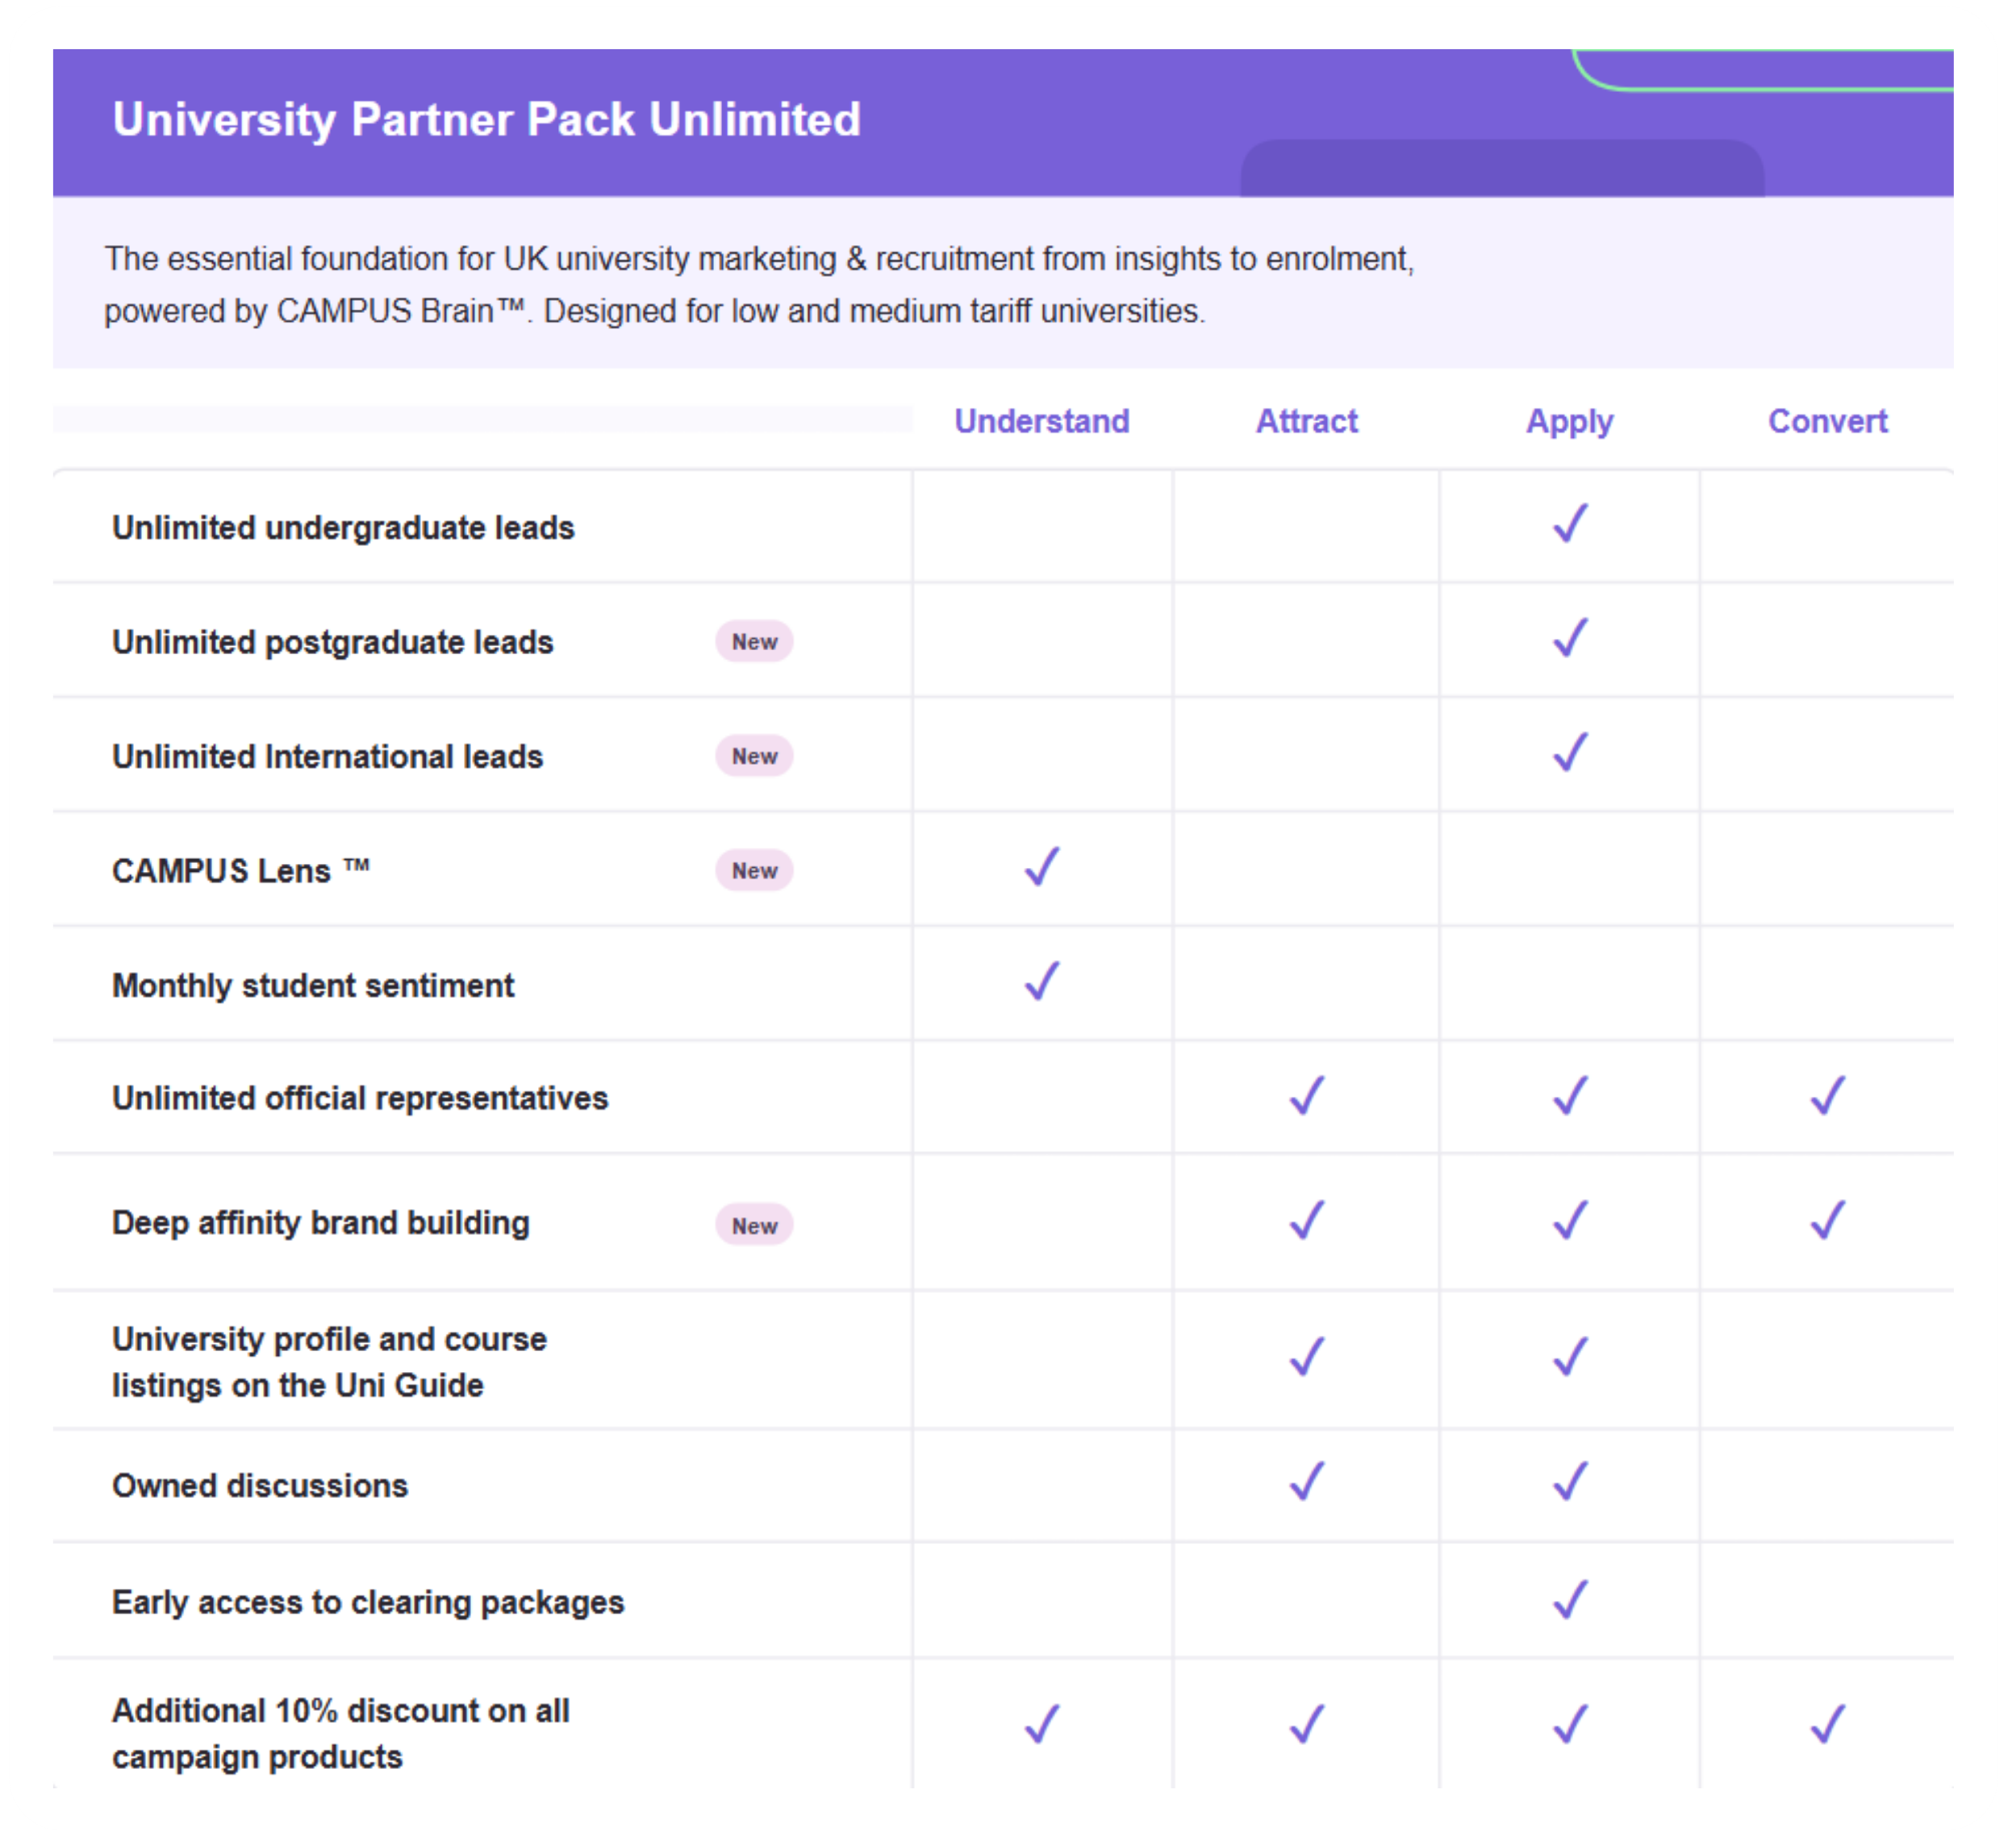Click Attract checkmark for Unlimited official representatives
The width and height of the screenshot is (2008, 1848).
pos(1306,1095)
